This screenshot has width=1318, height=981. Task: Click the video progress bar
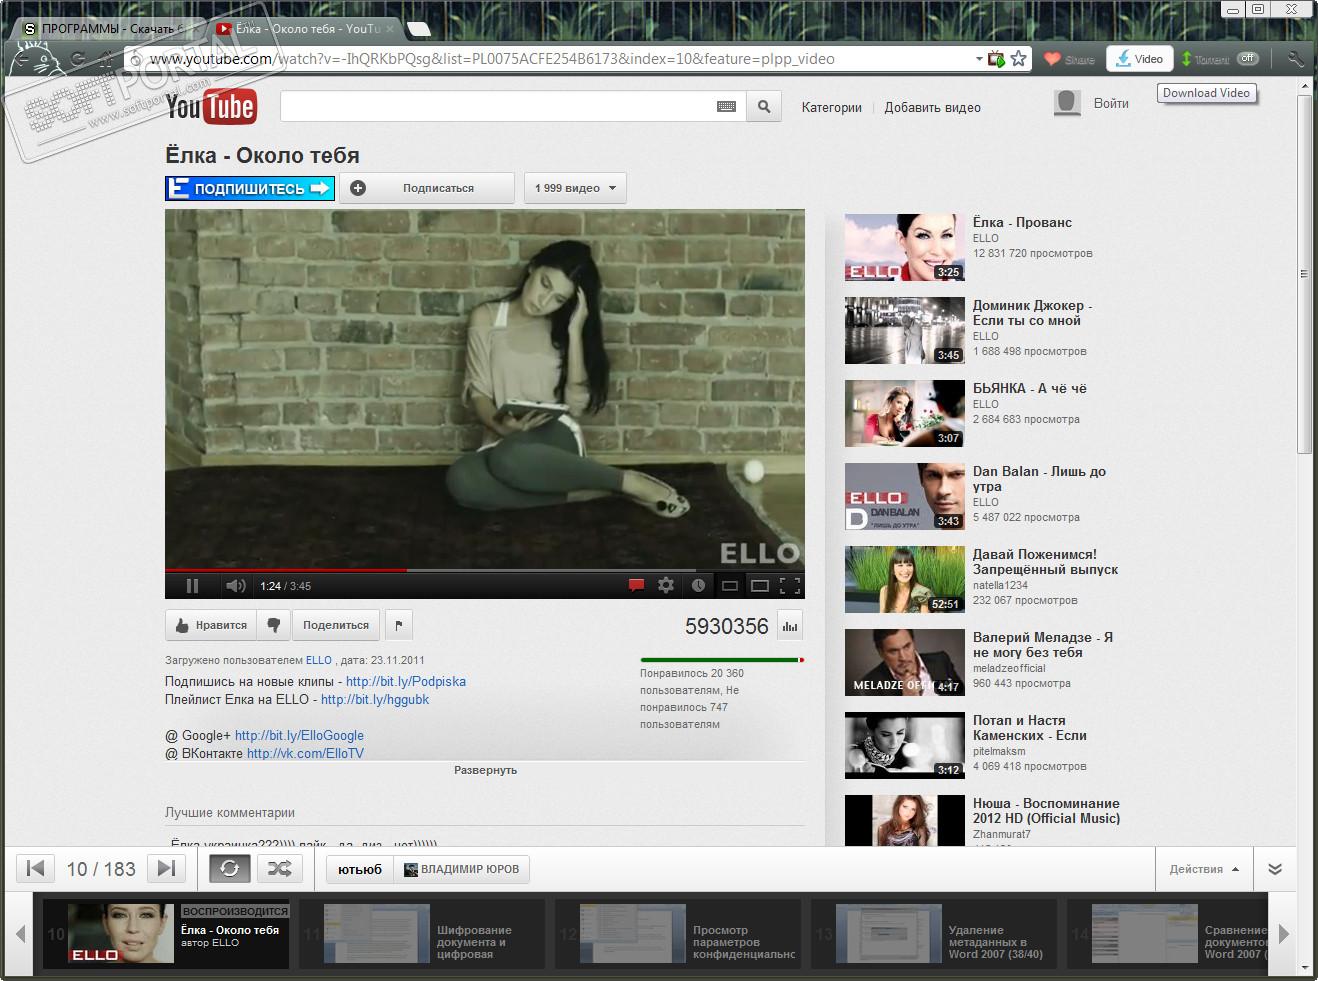tap(485, 570)
